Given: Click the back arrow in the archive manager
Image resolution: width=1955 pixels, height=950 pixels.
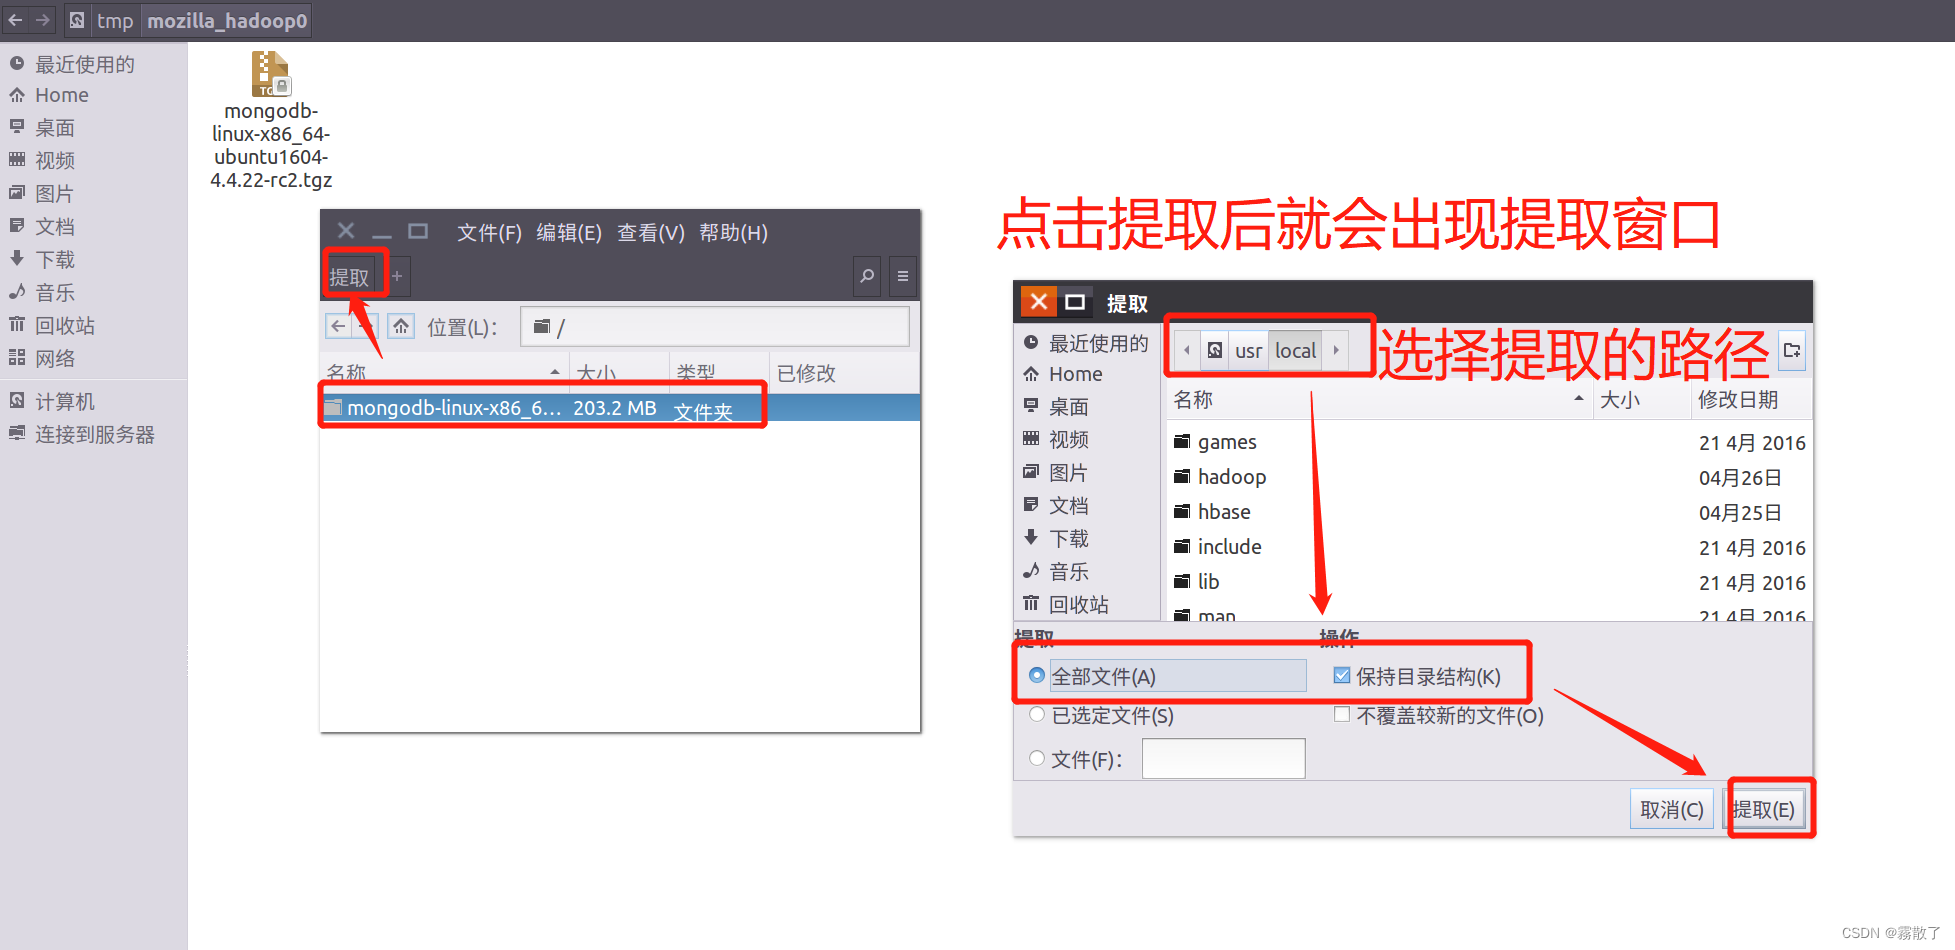Looking at the screenshot, I should (x=338, y=326).
